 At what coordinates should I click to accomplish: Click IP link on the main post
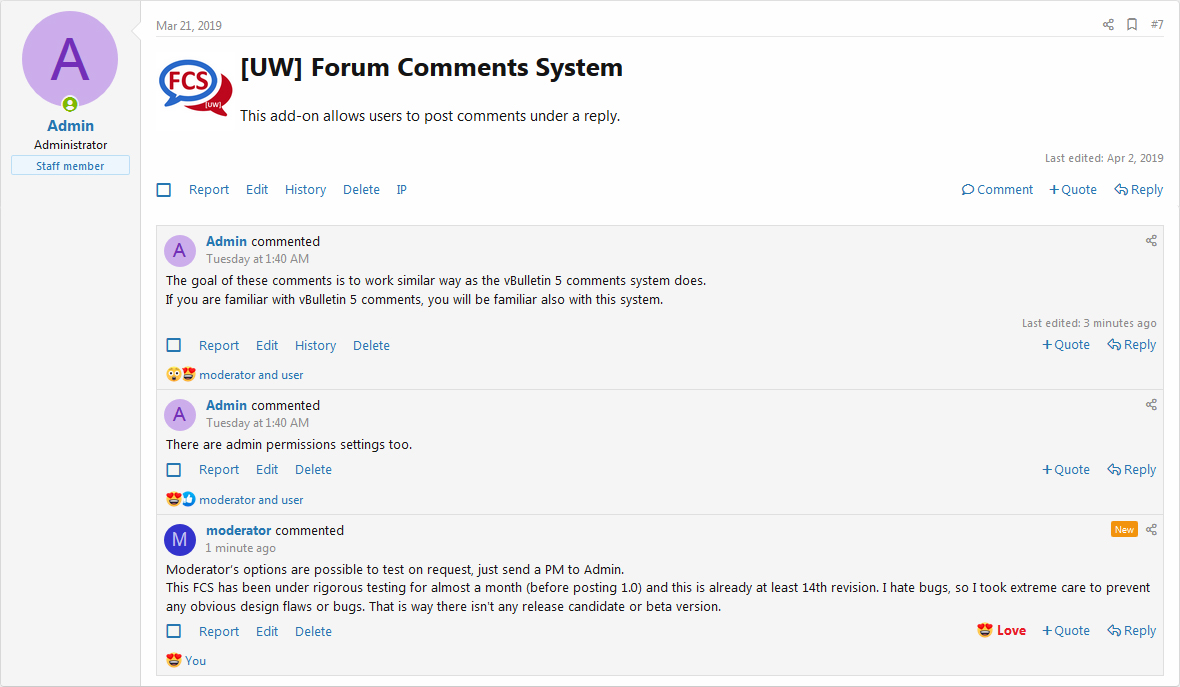click(x=402, y=190)
